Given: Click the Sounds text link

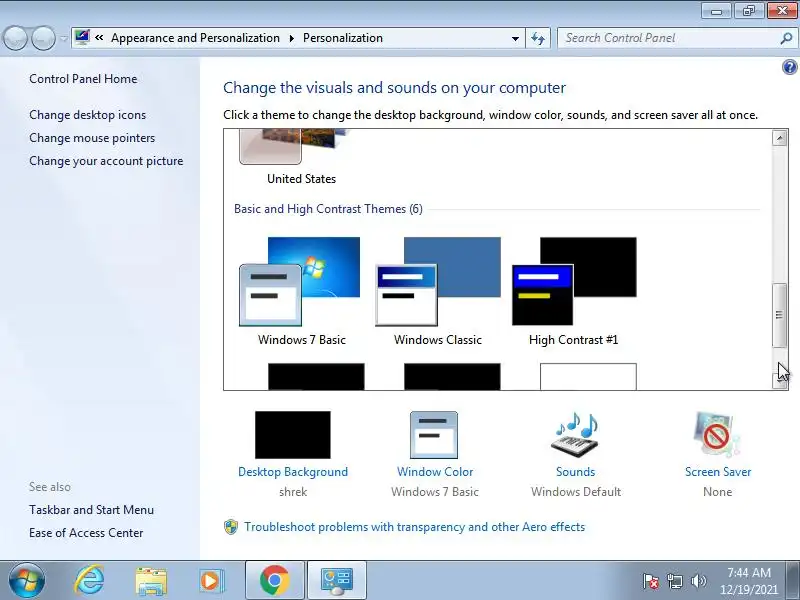Looking at the screenshot, I should (x=575, y=472).
